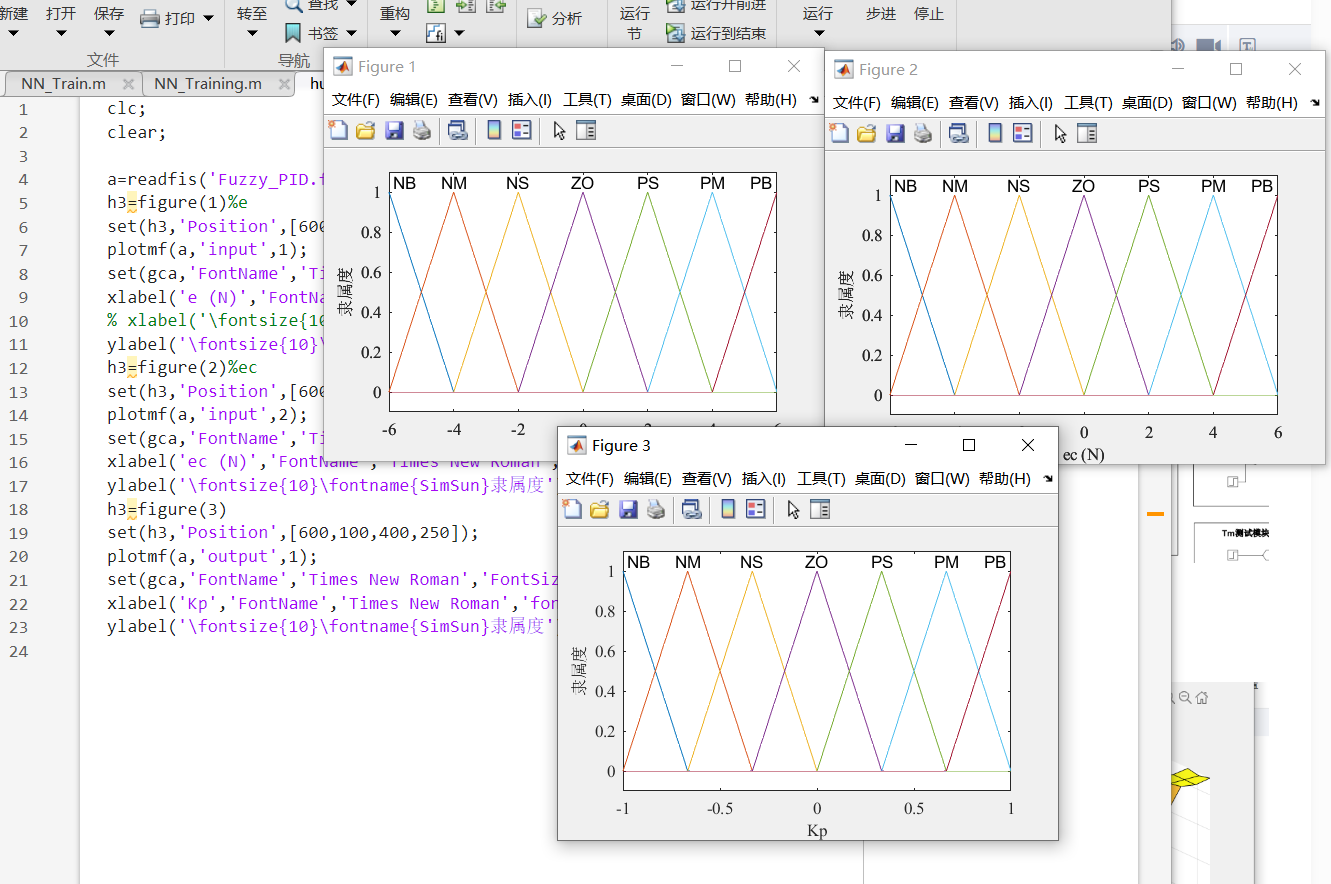The width and height of the screenshot is (1331, 884).
Task: Open the 保存 (Save) dropdown in ribbon
Action: click(x=109, y=33)
